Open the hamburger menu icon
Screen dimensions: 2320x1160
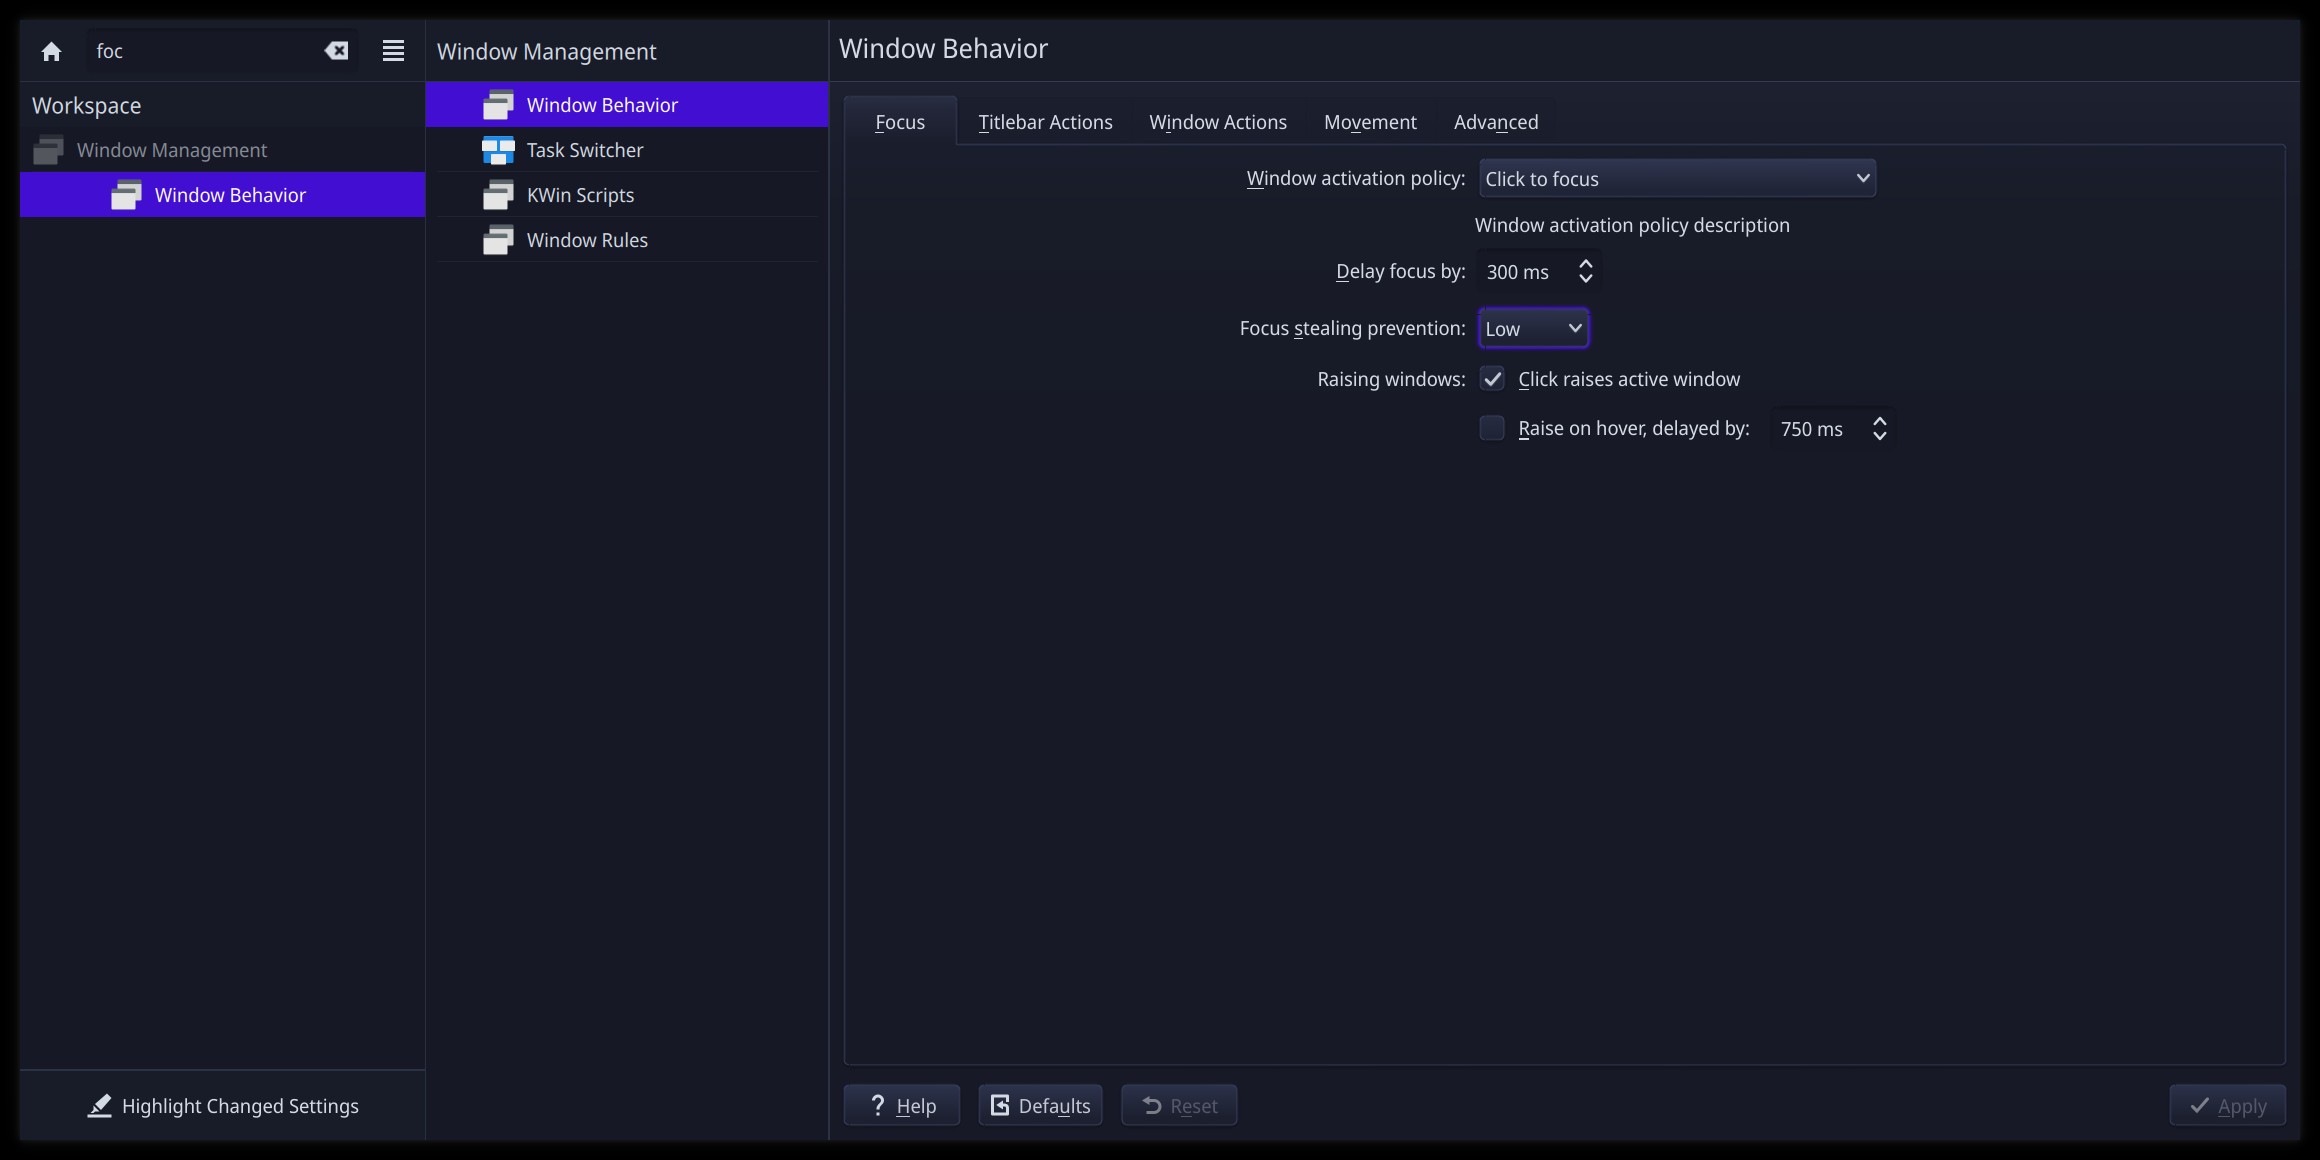tap(393, 51)
